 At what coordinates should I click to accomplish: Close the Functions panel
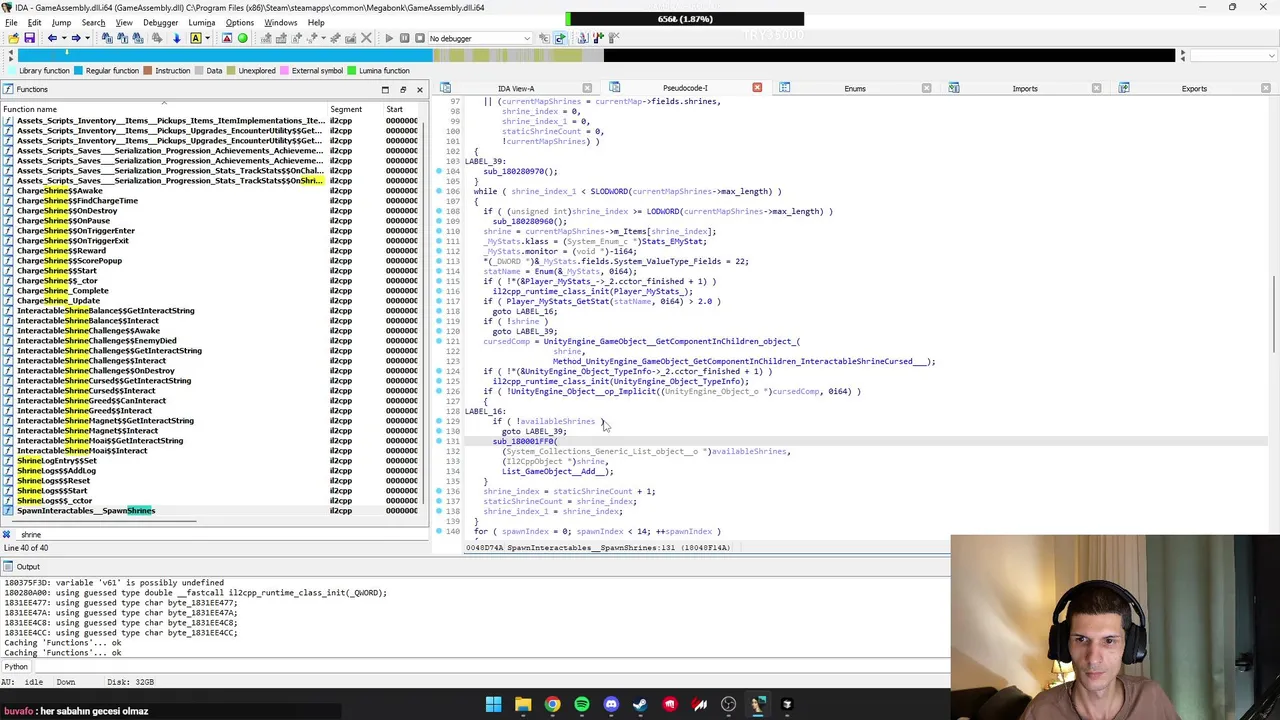tap(419, 90)
